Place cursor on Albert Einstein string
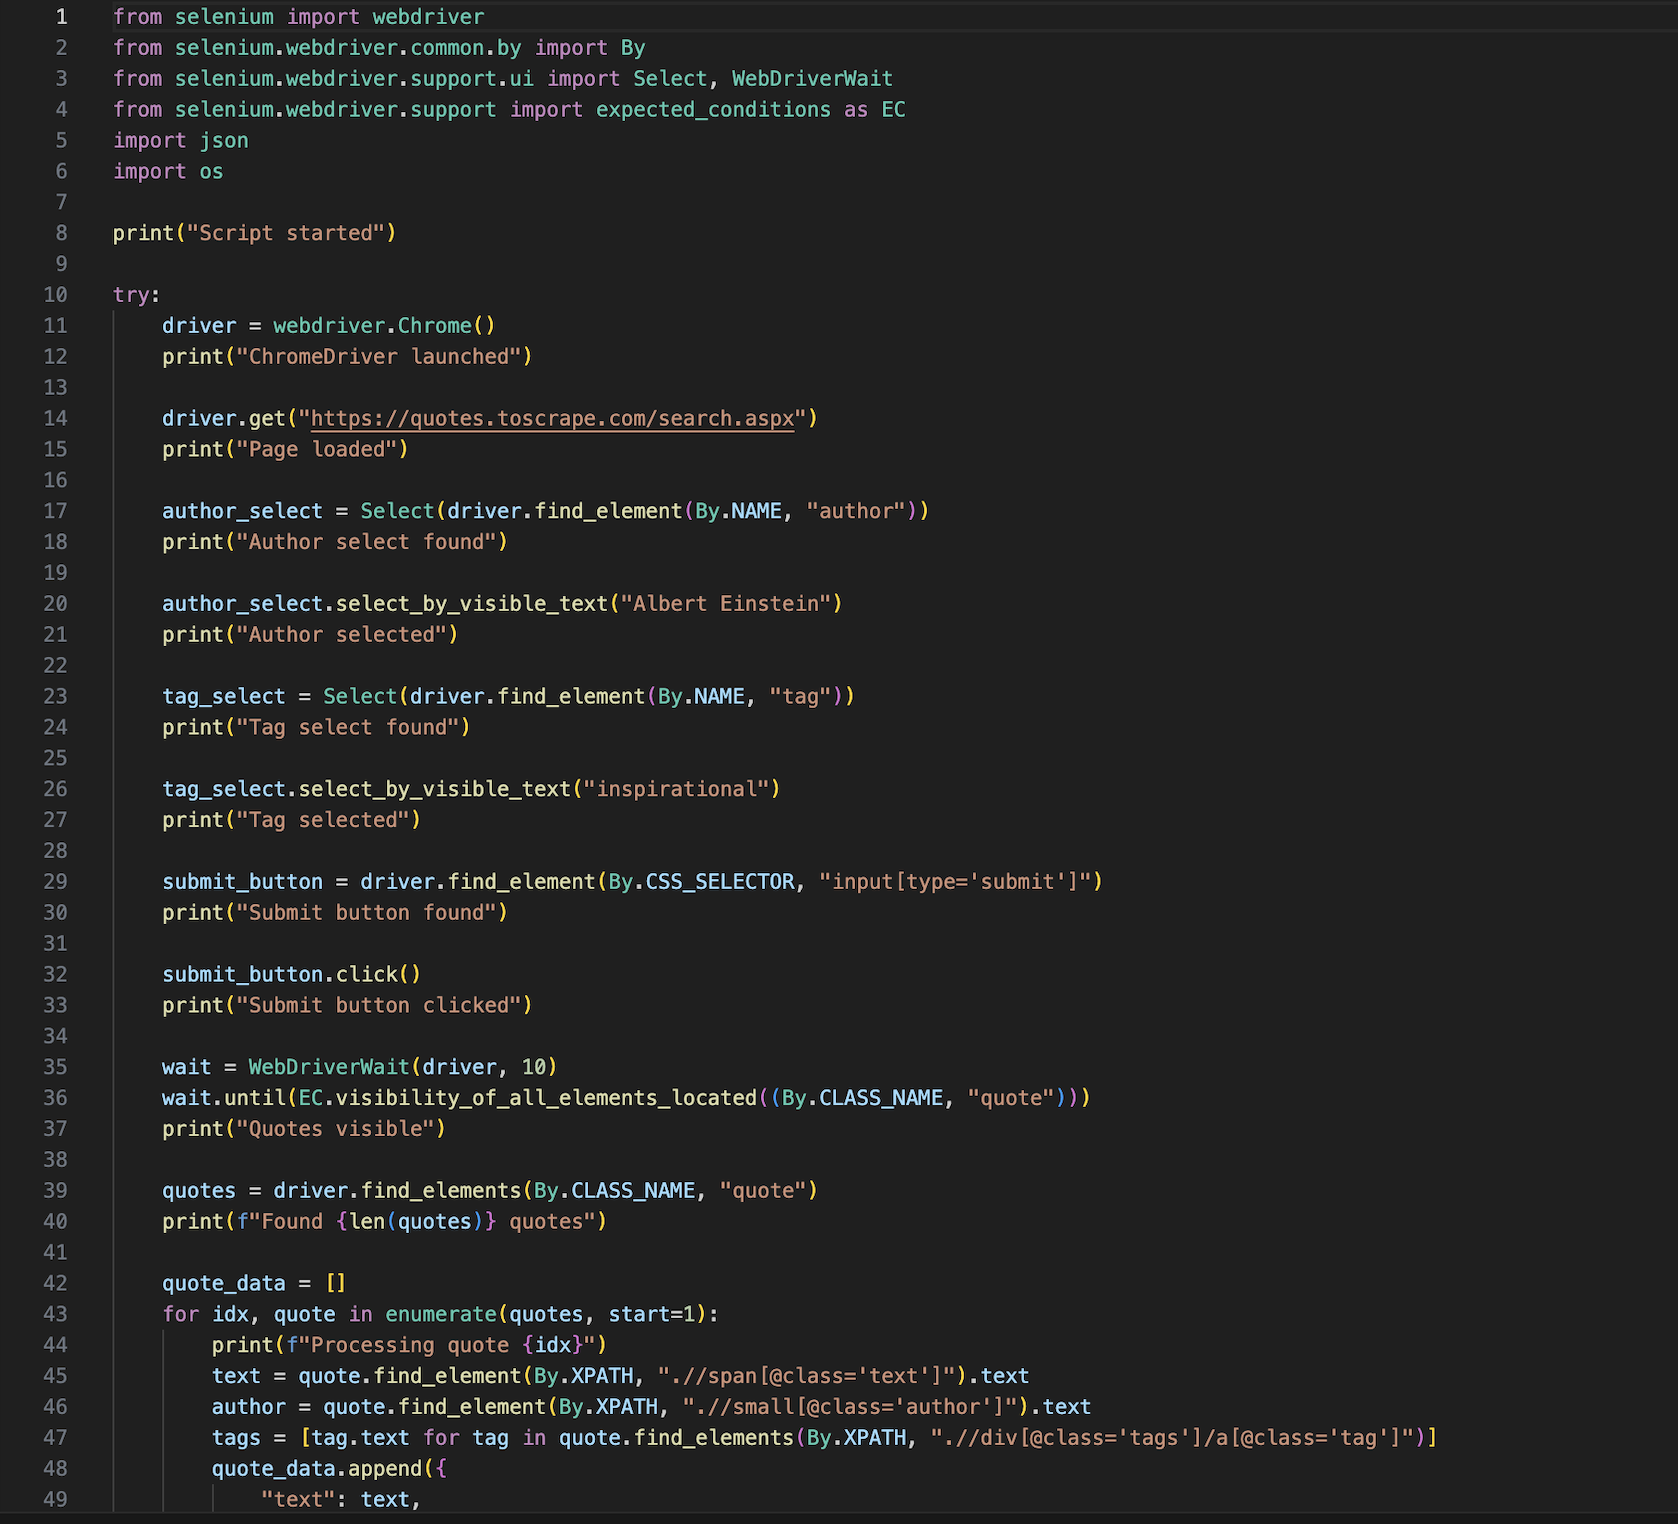 [728, 603]
